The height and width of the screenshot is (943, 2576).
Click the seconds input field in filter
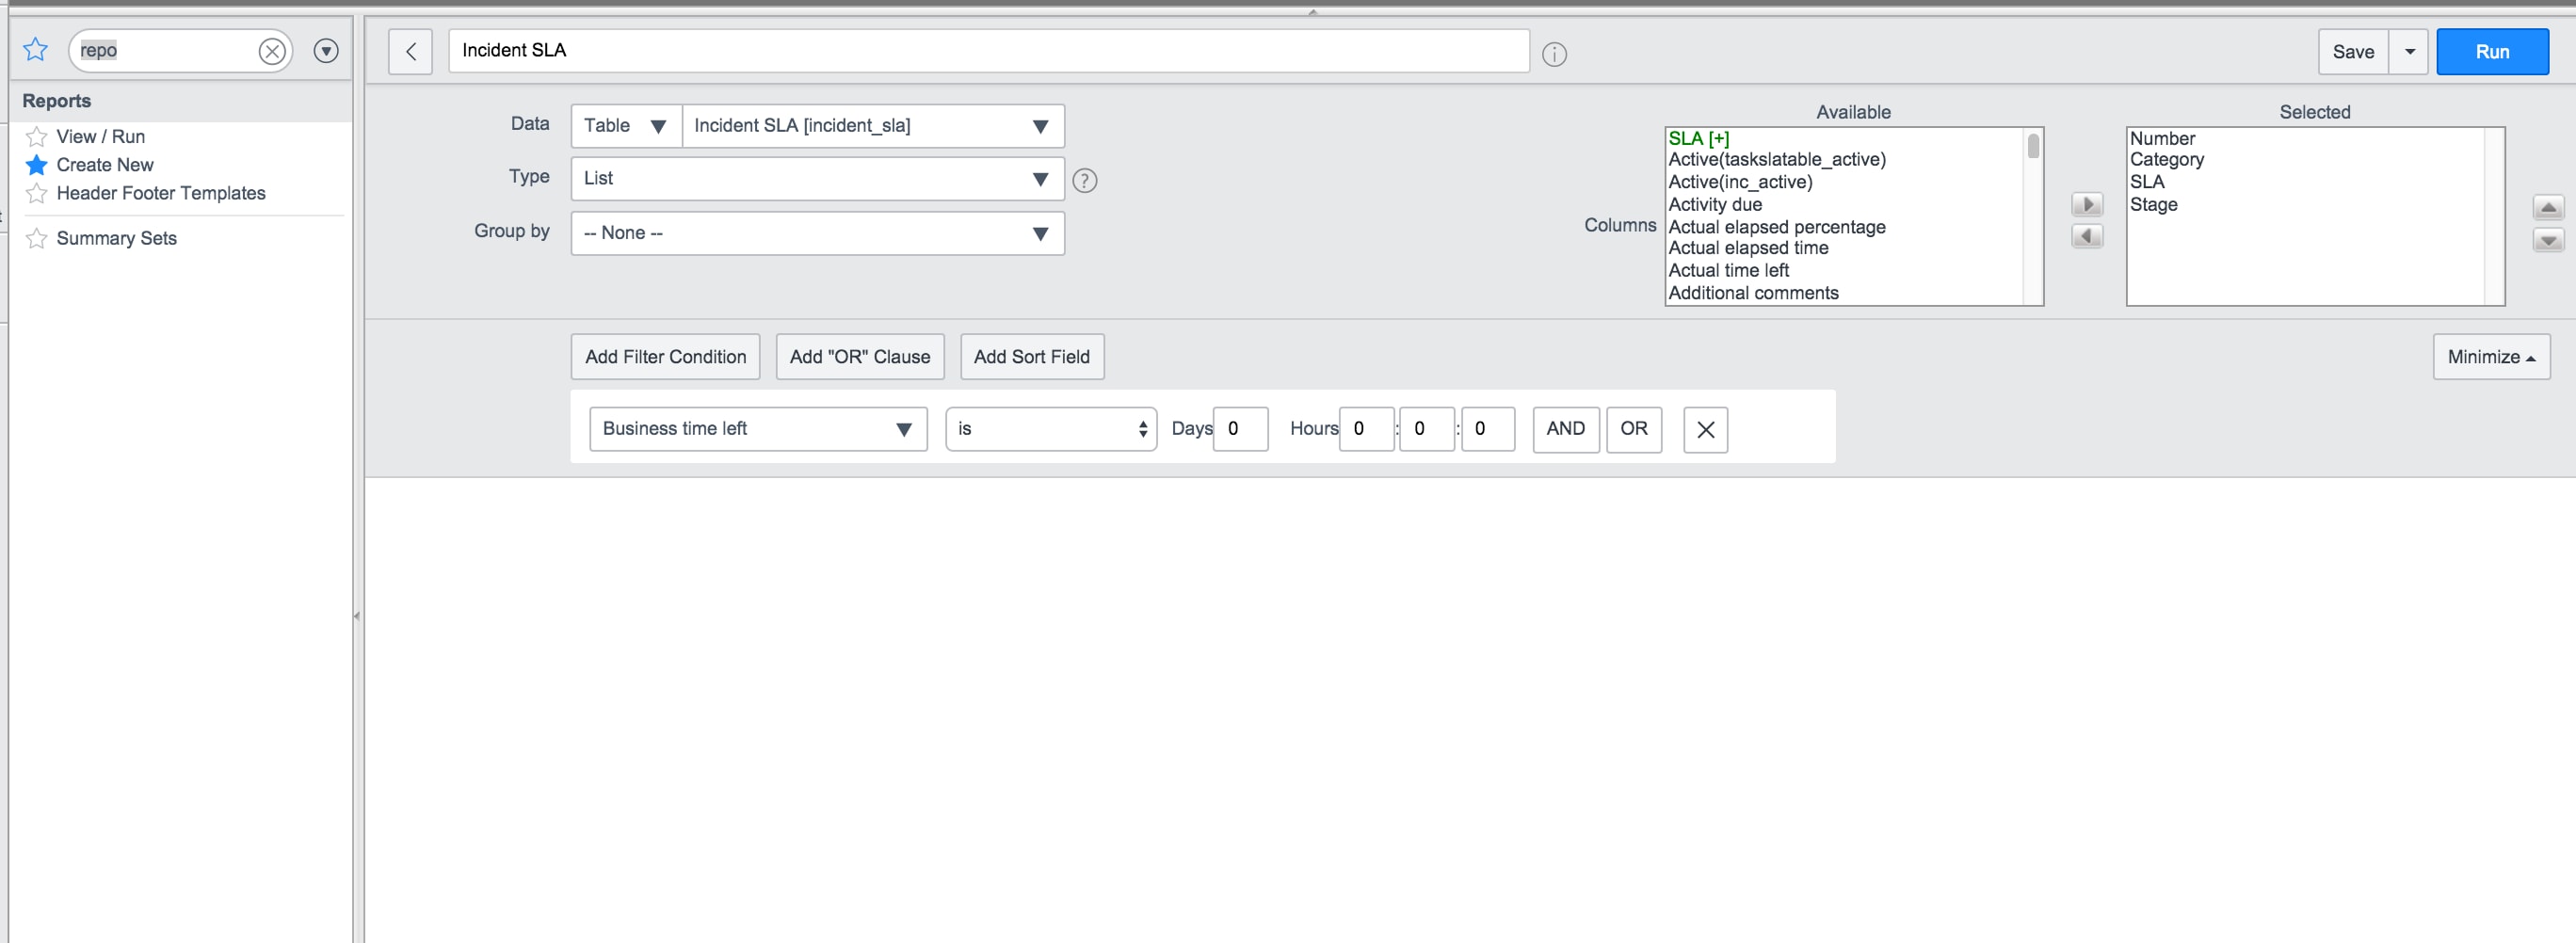tap(1487, 429)
